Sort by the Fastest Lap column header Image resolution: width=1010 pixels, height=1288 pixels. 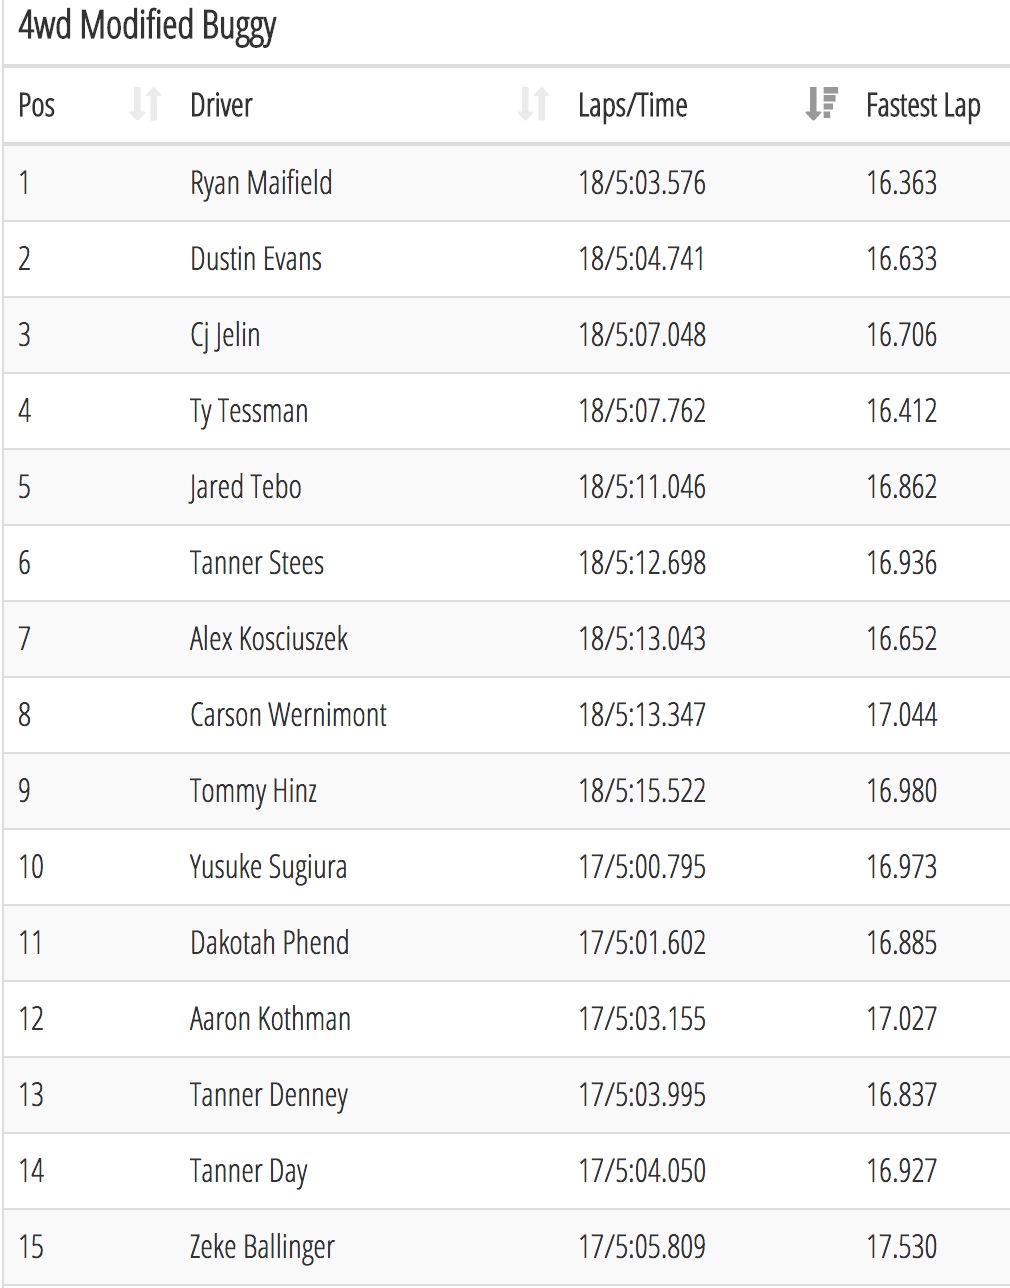(x=922, y=105)
